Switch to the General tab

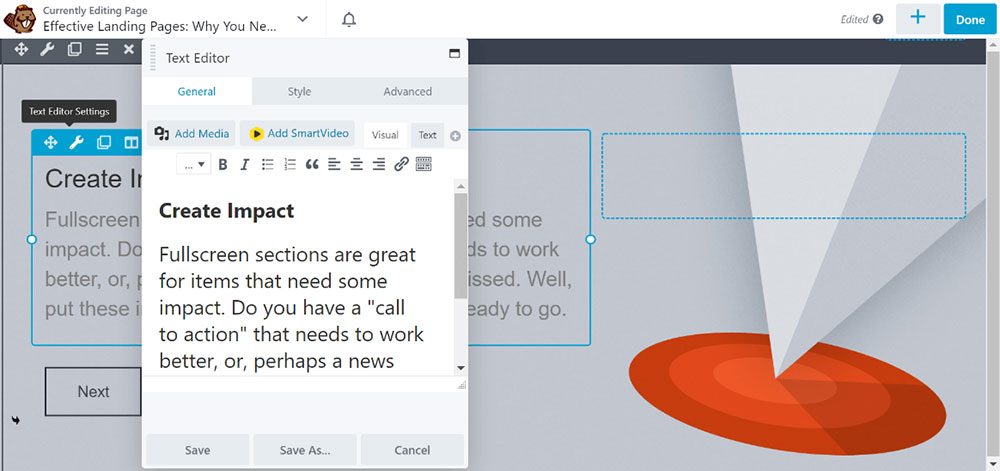click(197, 91)
